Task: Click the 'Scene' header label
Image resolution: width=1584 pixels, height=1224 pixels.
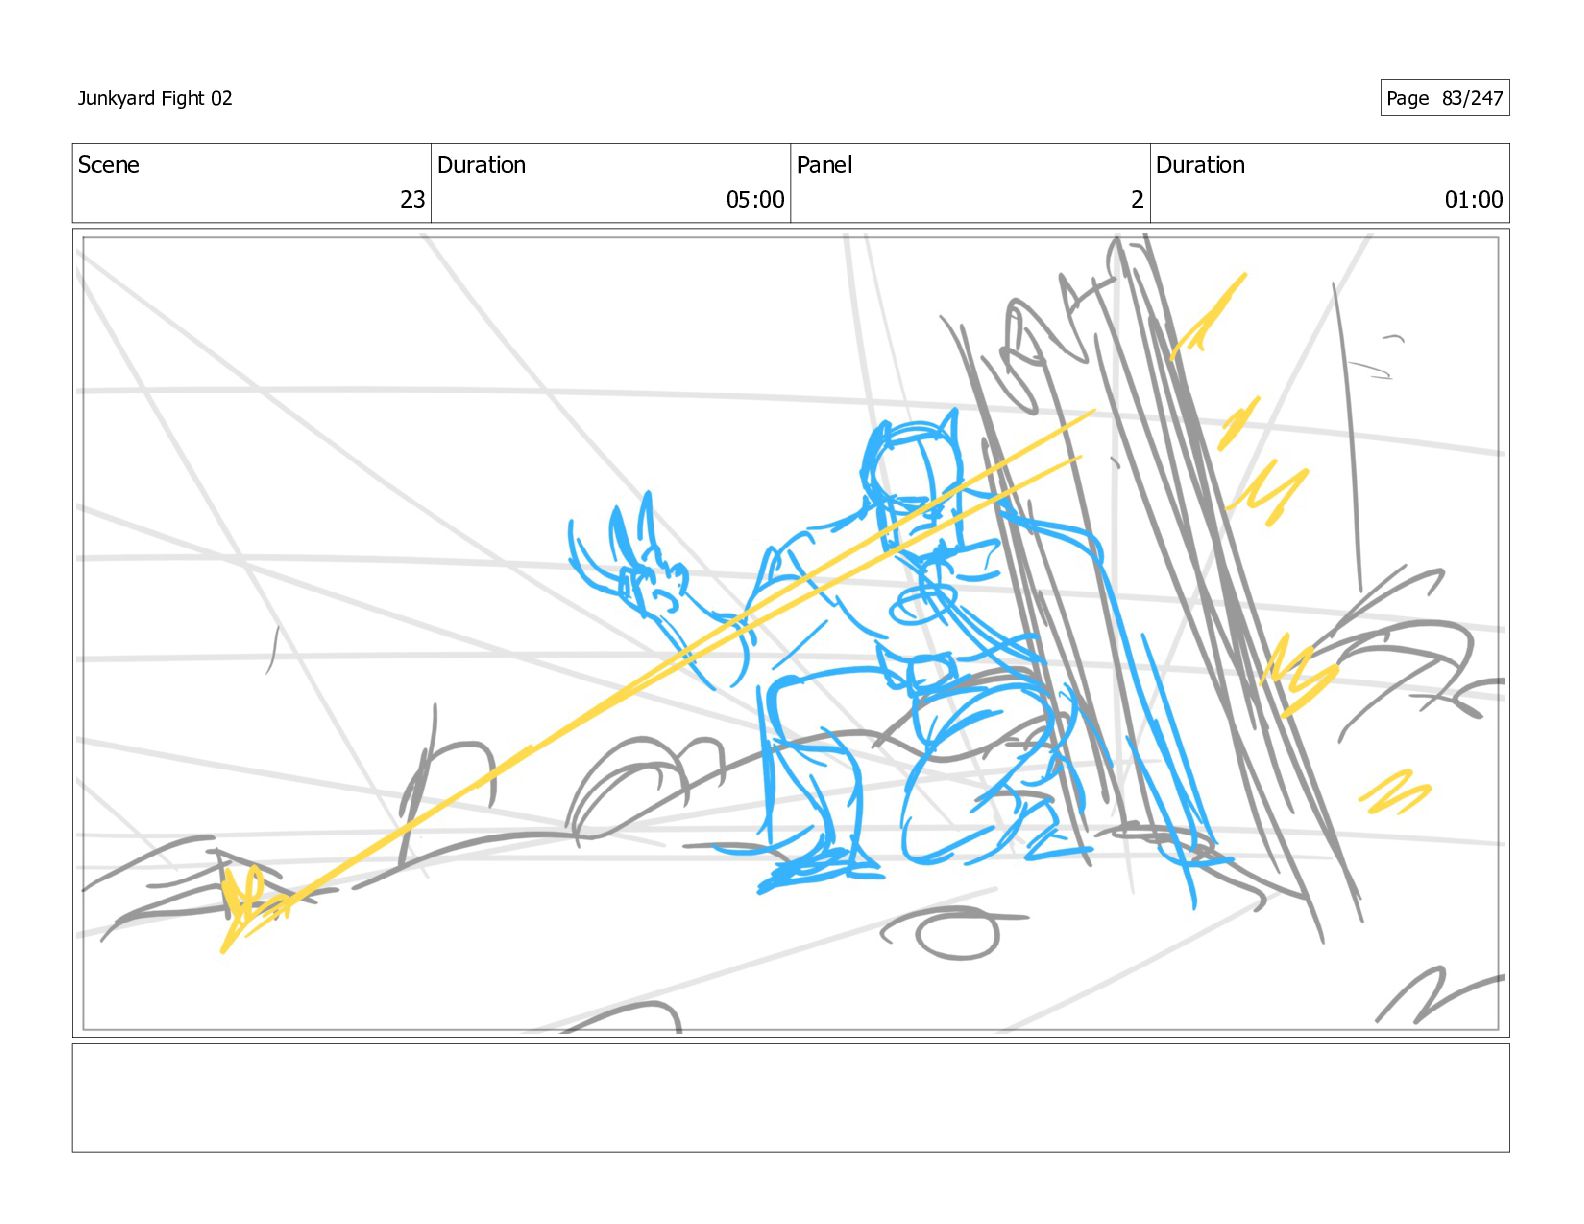Action: click(x=109, y=165)
